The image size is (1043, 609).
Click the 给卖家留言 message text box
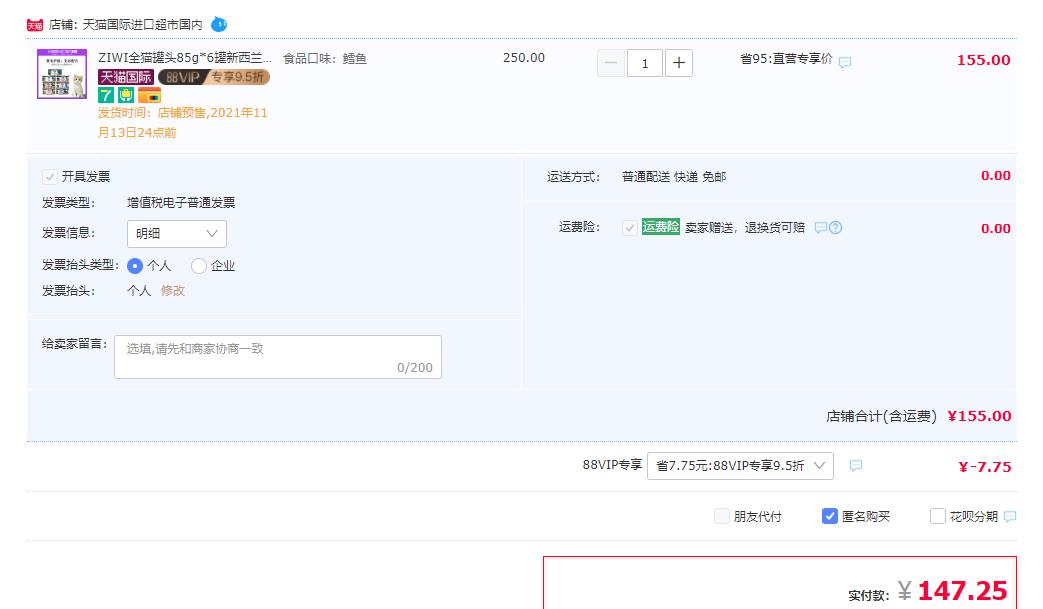coord(277,357)
